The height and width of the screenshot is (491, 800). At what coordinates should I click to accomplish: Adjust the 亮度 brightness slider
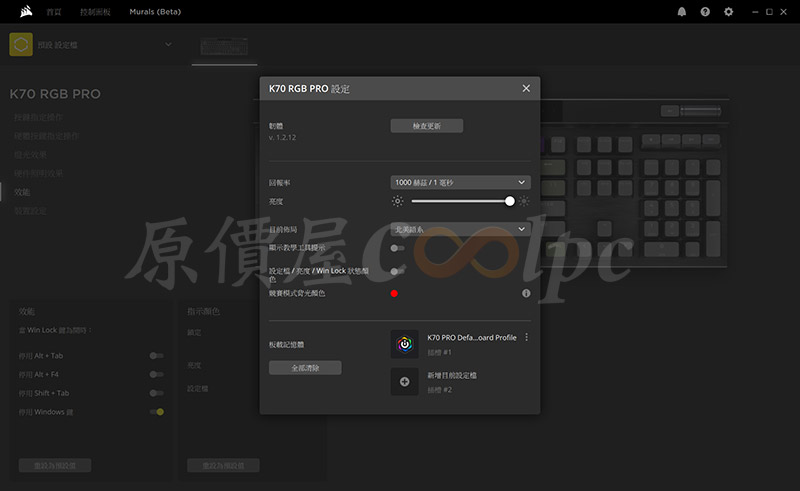[461, 201]
